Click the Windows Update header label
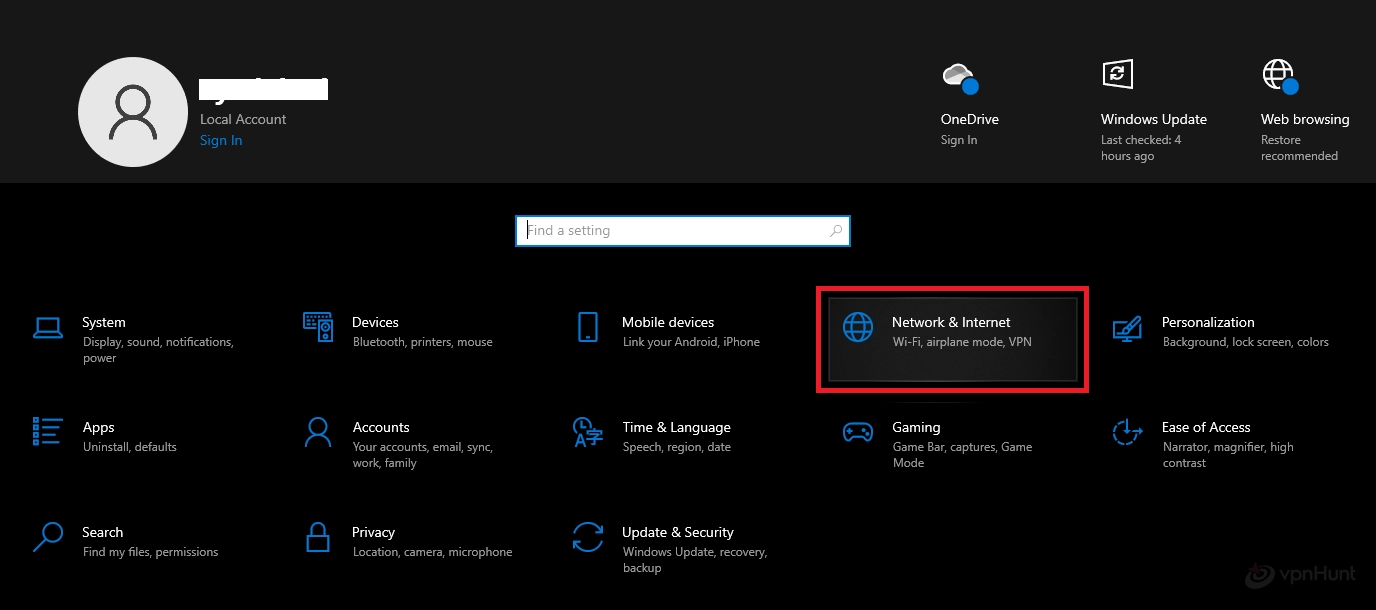 tap(1154, 119)
